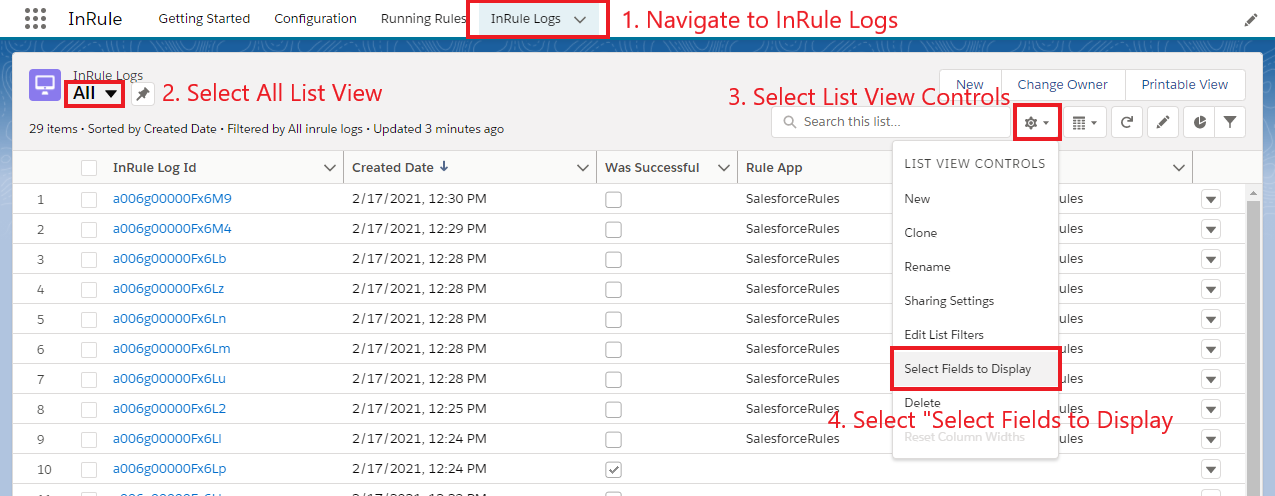Open log record a006g00000Fx6M4
Screen dimensions: 1275x496
coord(172,229)
